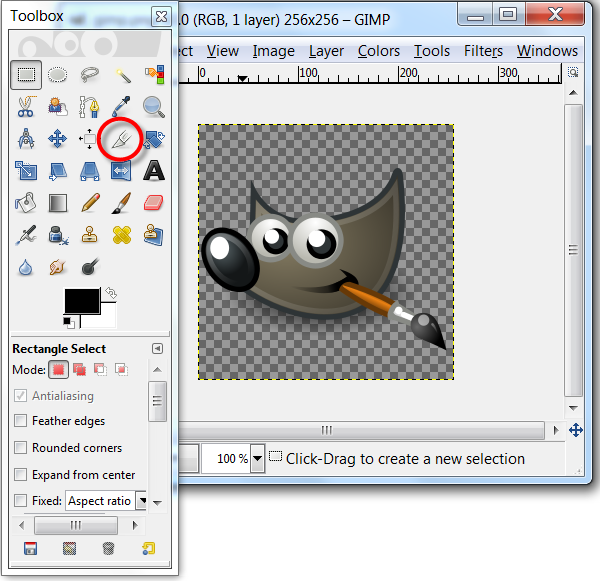The width and height of the screenshot is (600, 581).
Task: Select the Smudge finger tool
Action: 57,267
